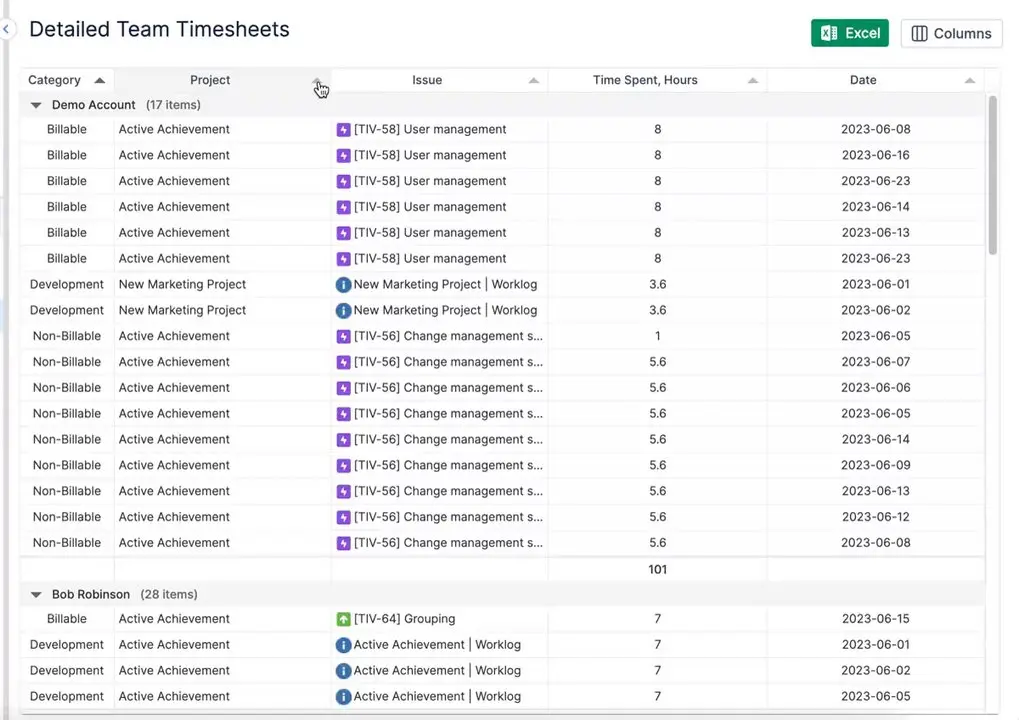The width and height of the screenshot is (1019, 720).
Task: Open the Columns configuration button
Action: point(950,32)
